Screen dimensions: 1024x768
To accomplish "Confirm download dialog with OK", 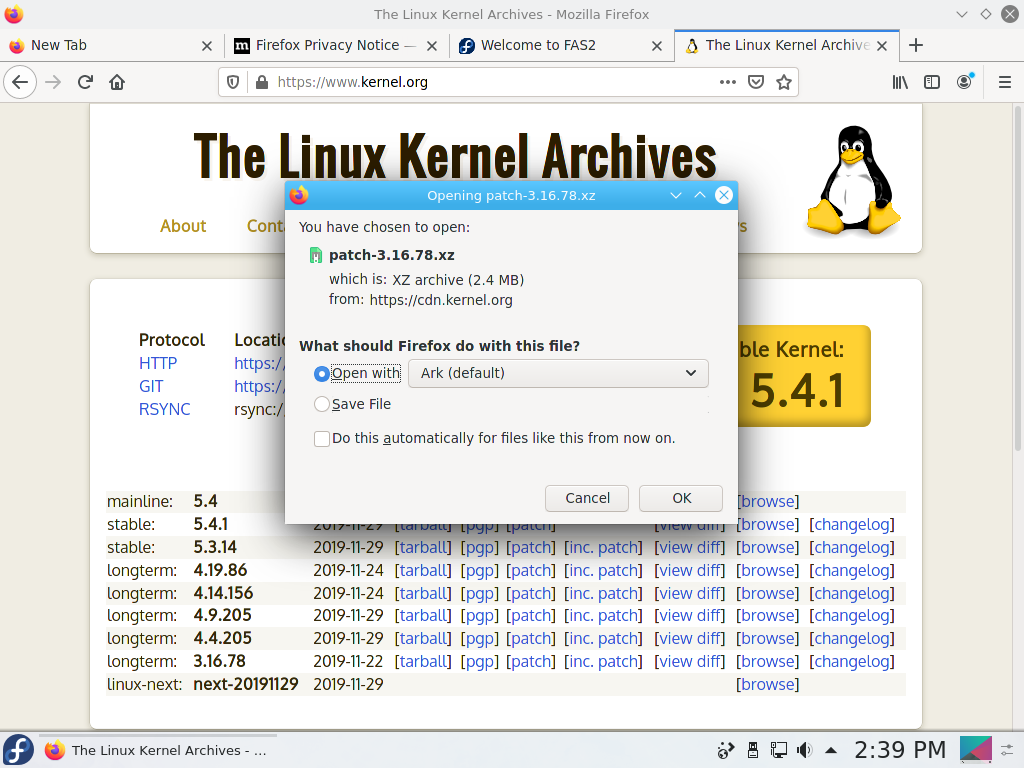I will pos(681,498).
